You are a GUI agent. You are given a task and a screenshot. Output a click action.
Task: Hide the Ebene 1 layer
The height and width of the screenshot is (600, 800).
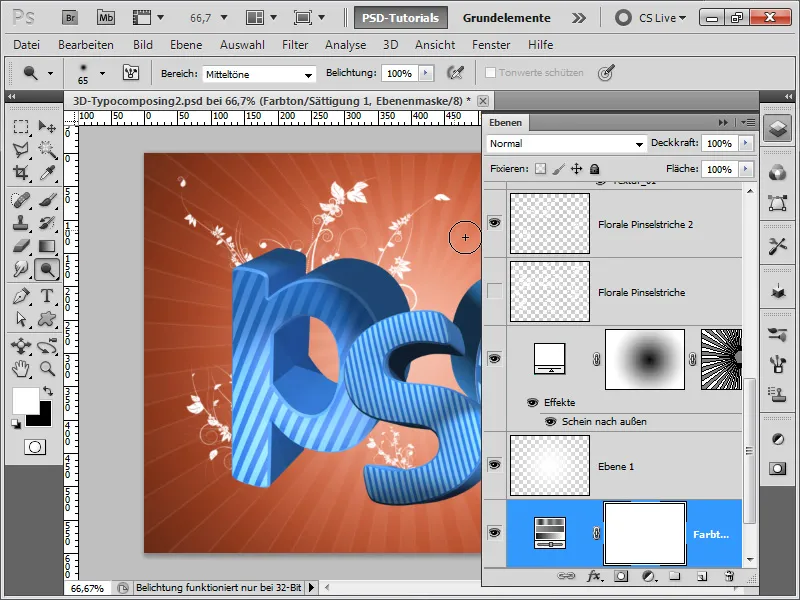click(494, 465)
